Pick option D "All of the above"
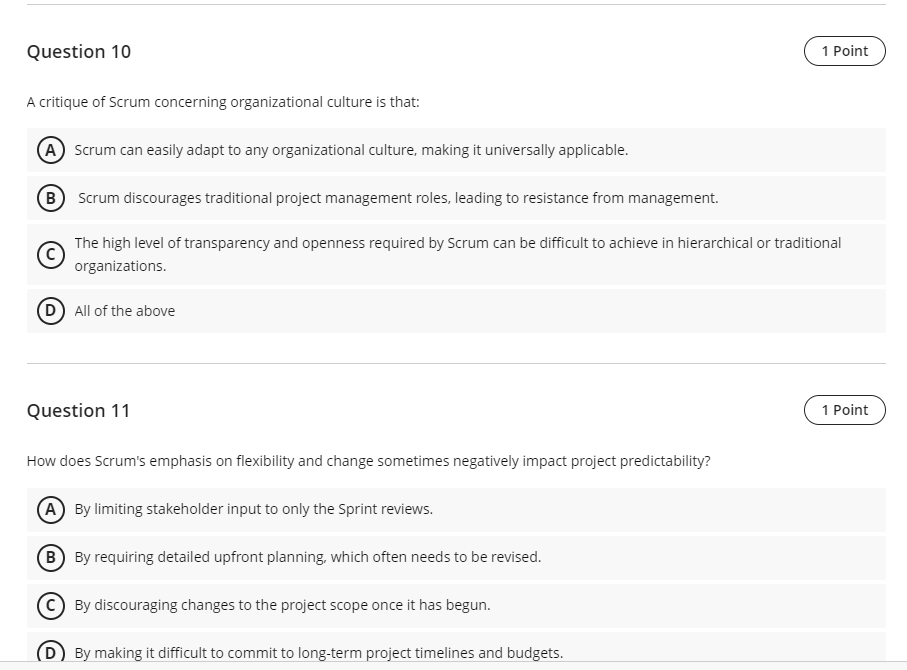 [x=50, y=310]
